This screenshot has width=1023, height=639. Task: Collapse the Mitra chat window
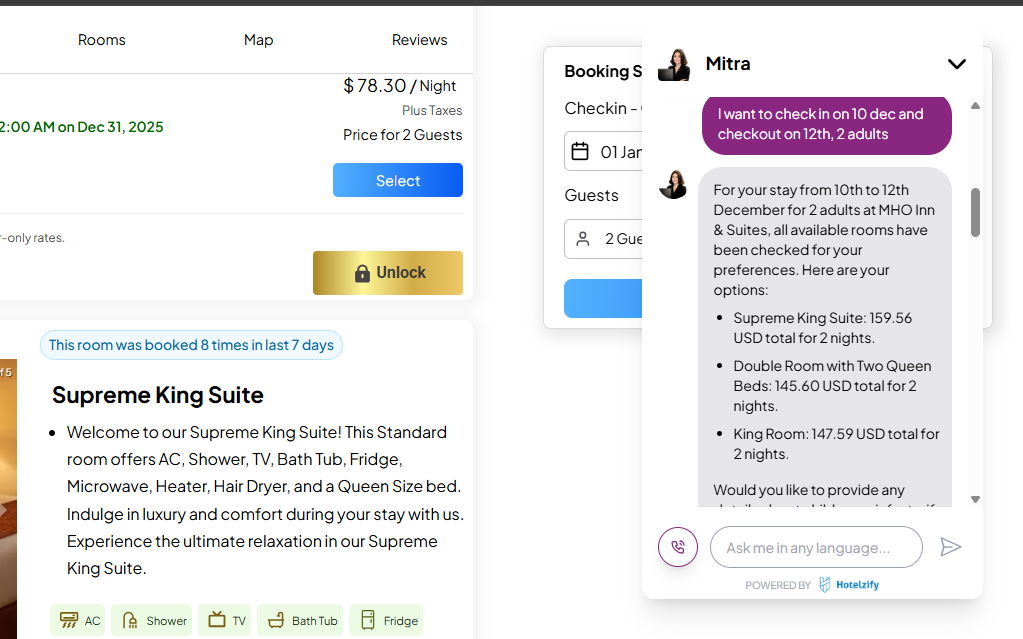[957, 64]
